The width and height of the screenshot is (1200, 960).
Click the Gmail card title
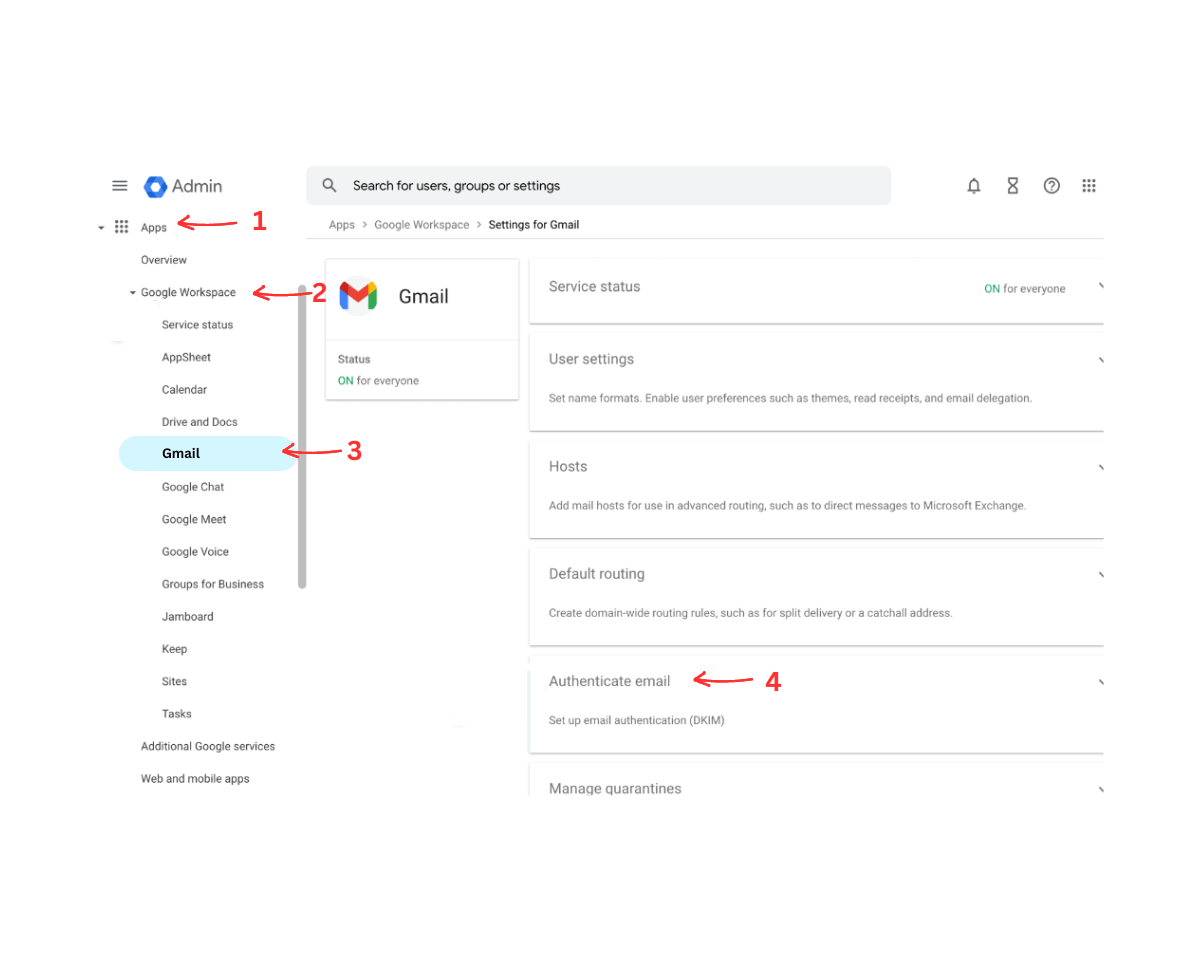click(x=424, y=296)
